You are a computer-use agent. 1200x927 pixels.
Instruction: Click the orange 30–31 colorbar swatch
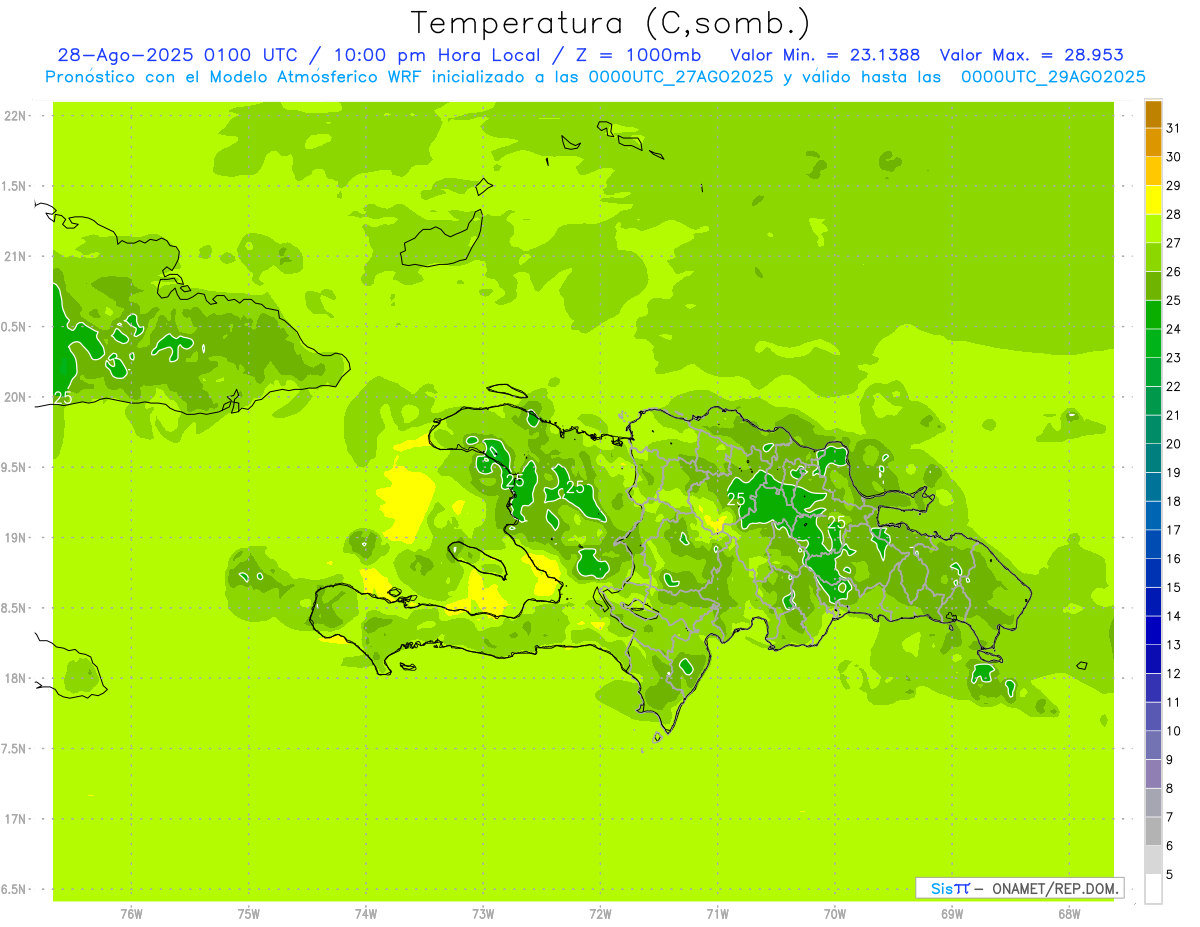pos(1153,143)
